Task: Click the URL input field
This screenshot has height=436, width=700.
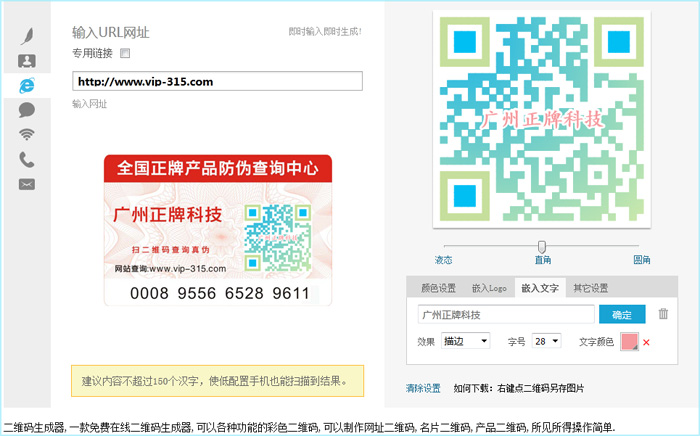Action: 217,82
